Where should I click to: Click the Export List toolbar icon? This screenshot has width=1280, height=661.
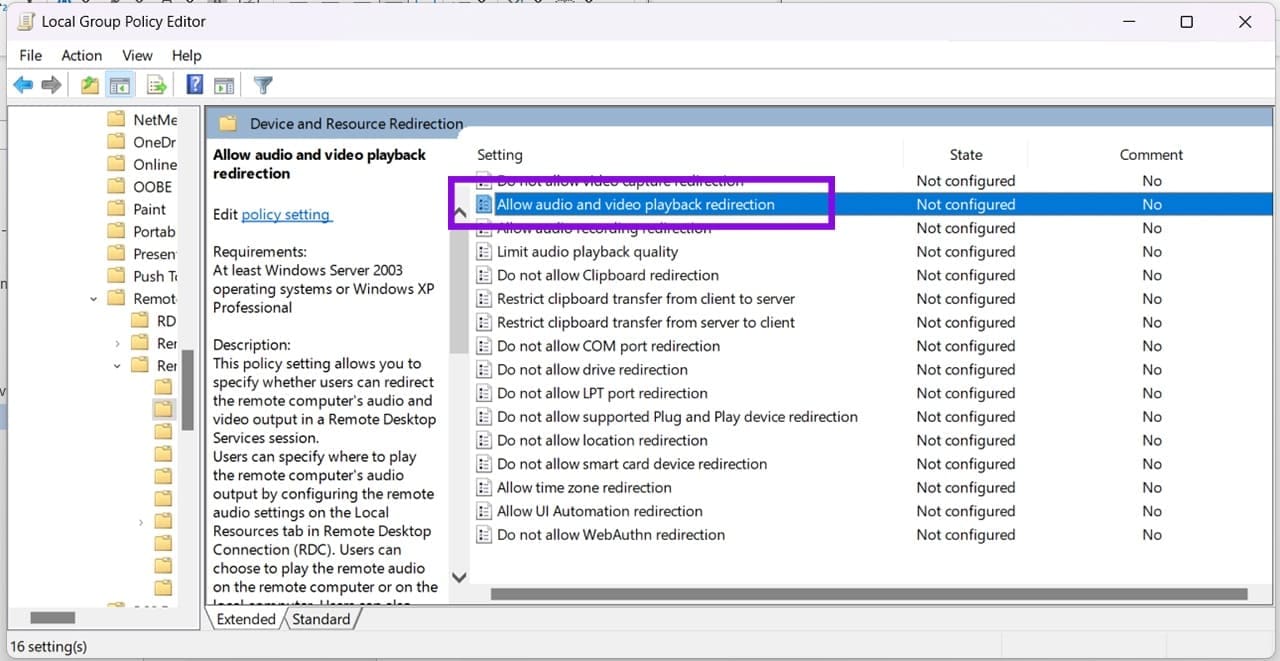click(x=156, y=85)
